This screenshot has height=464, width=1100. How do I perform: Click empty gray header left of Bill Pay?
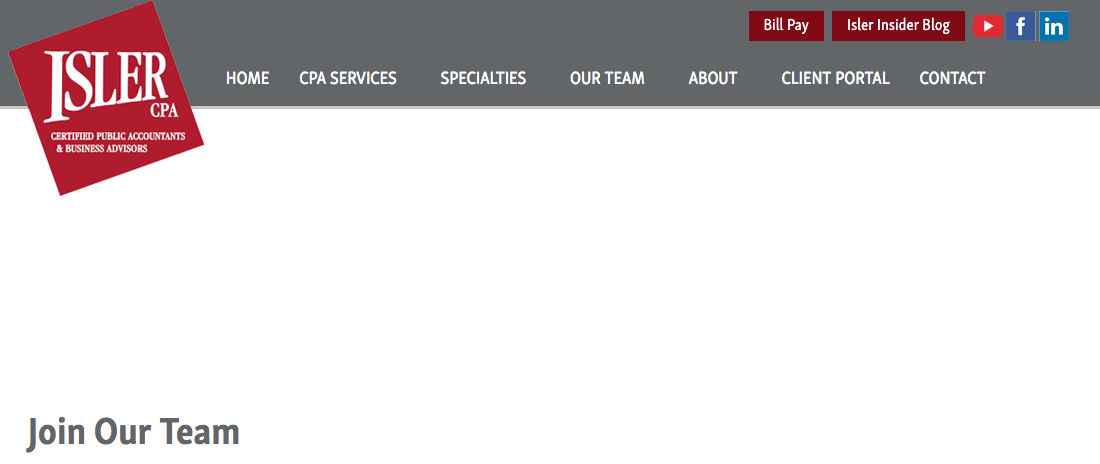point(500,26)
